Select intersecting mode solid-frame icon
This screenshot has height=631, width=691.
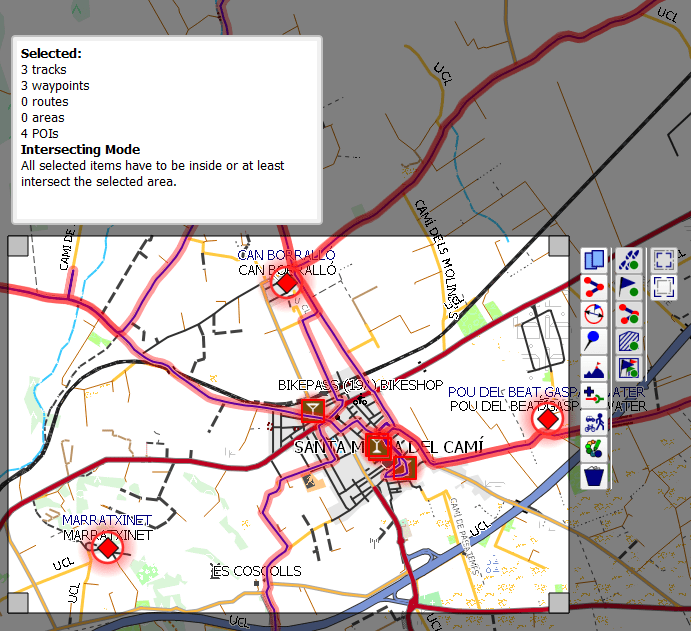(664, 287)
